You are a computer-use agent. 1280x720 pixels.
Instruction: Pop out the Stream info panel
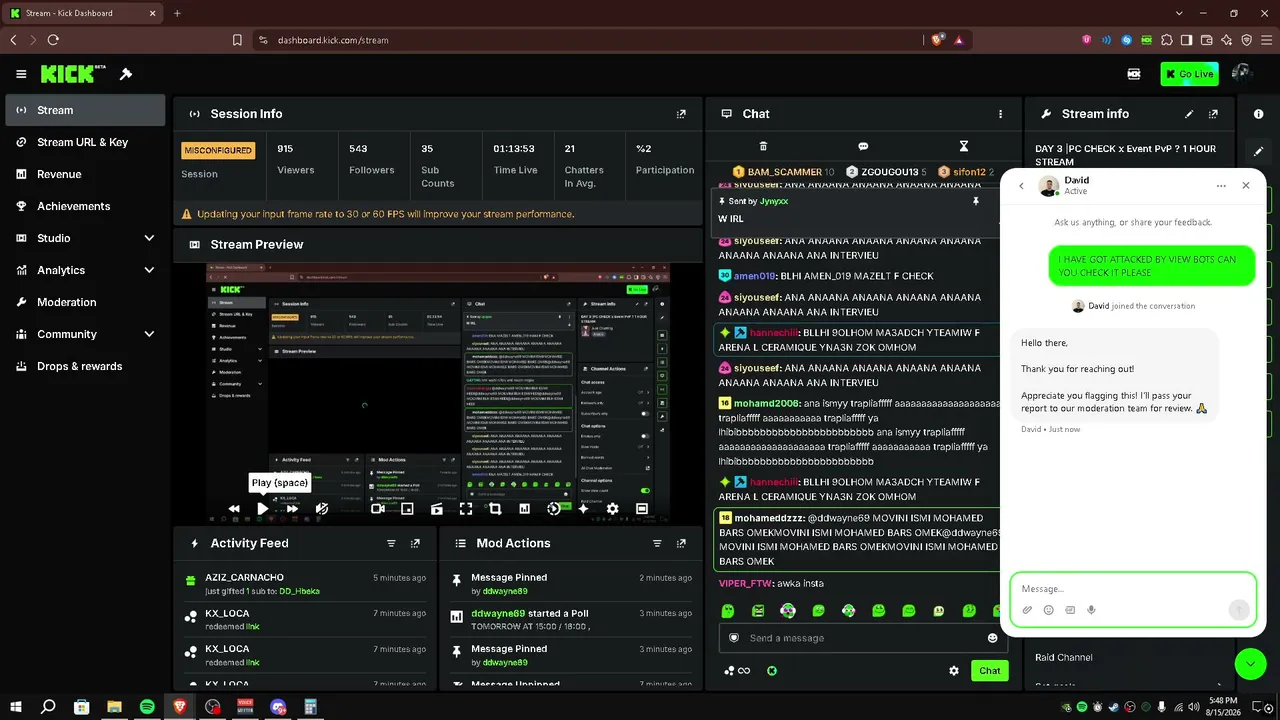tap(1213, 114)
